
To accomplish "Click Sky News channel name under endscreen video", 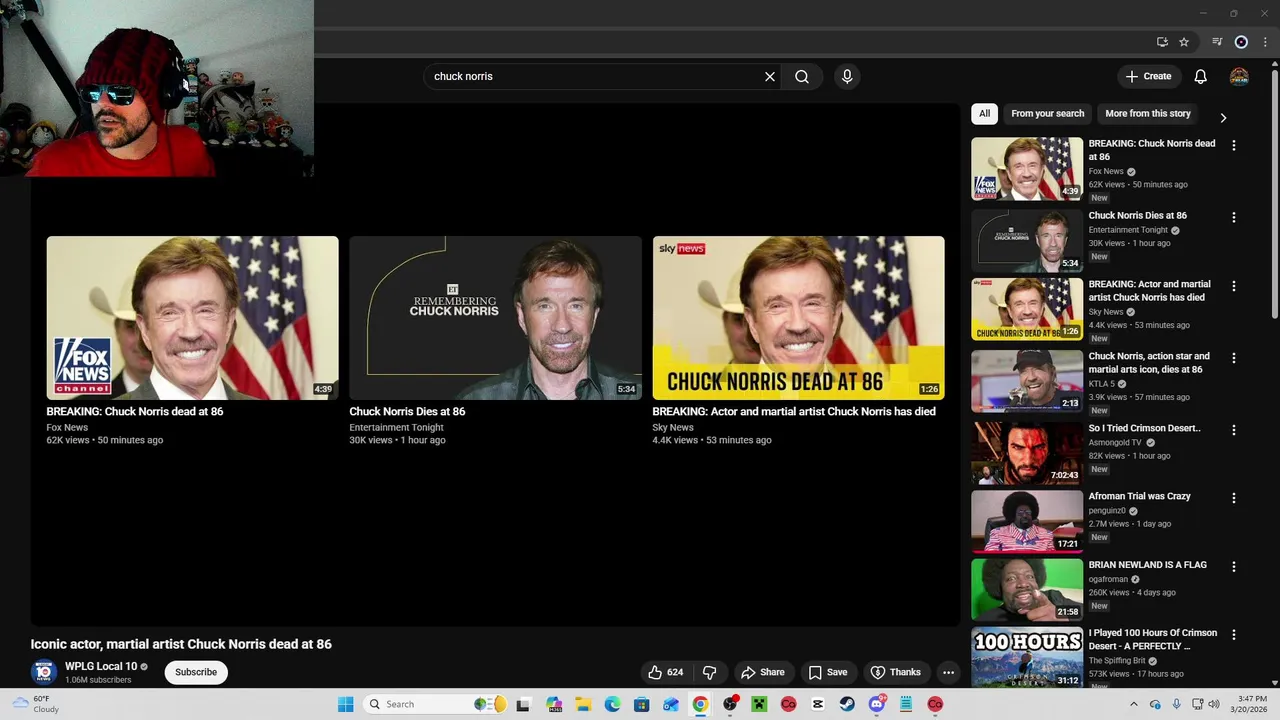I will [673, 427].
